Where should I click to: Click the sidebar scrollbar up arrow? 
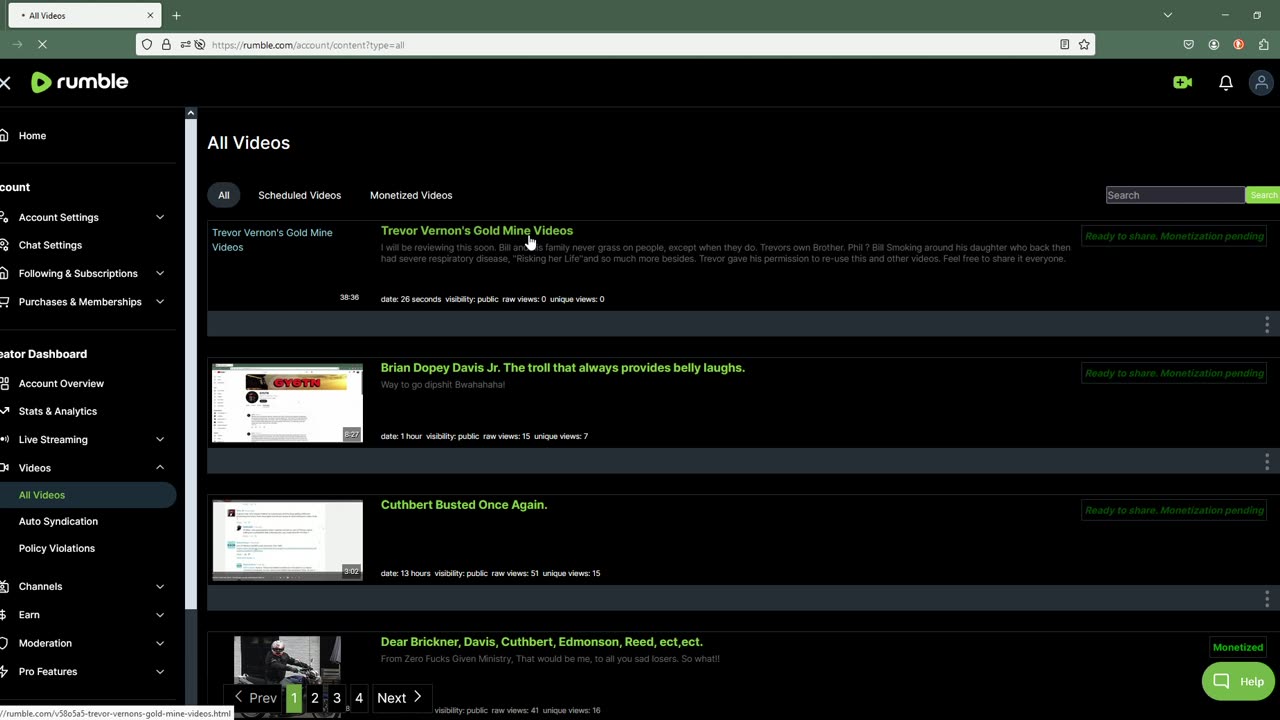[191, 113]
